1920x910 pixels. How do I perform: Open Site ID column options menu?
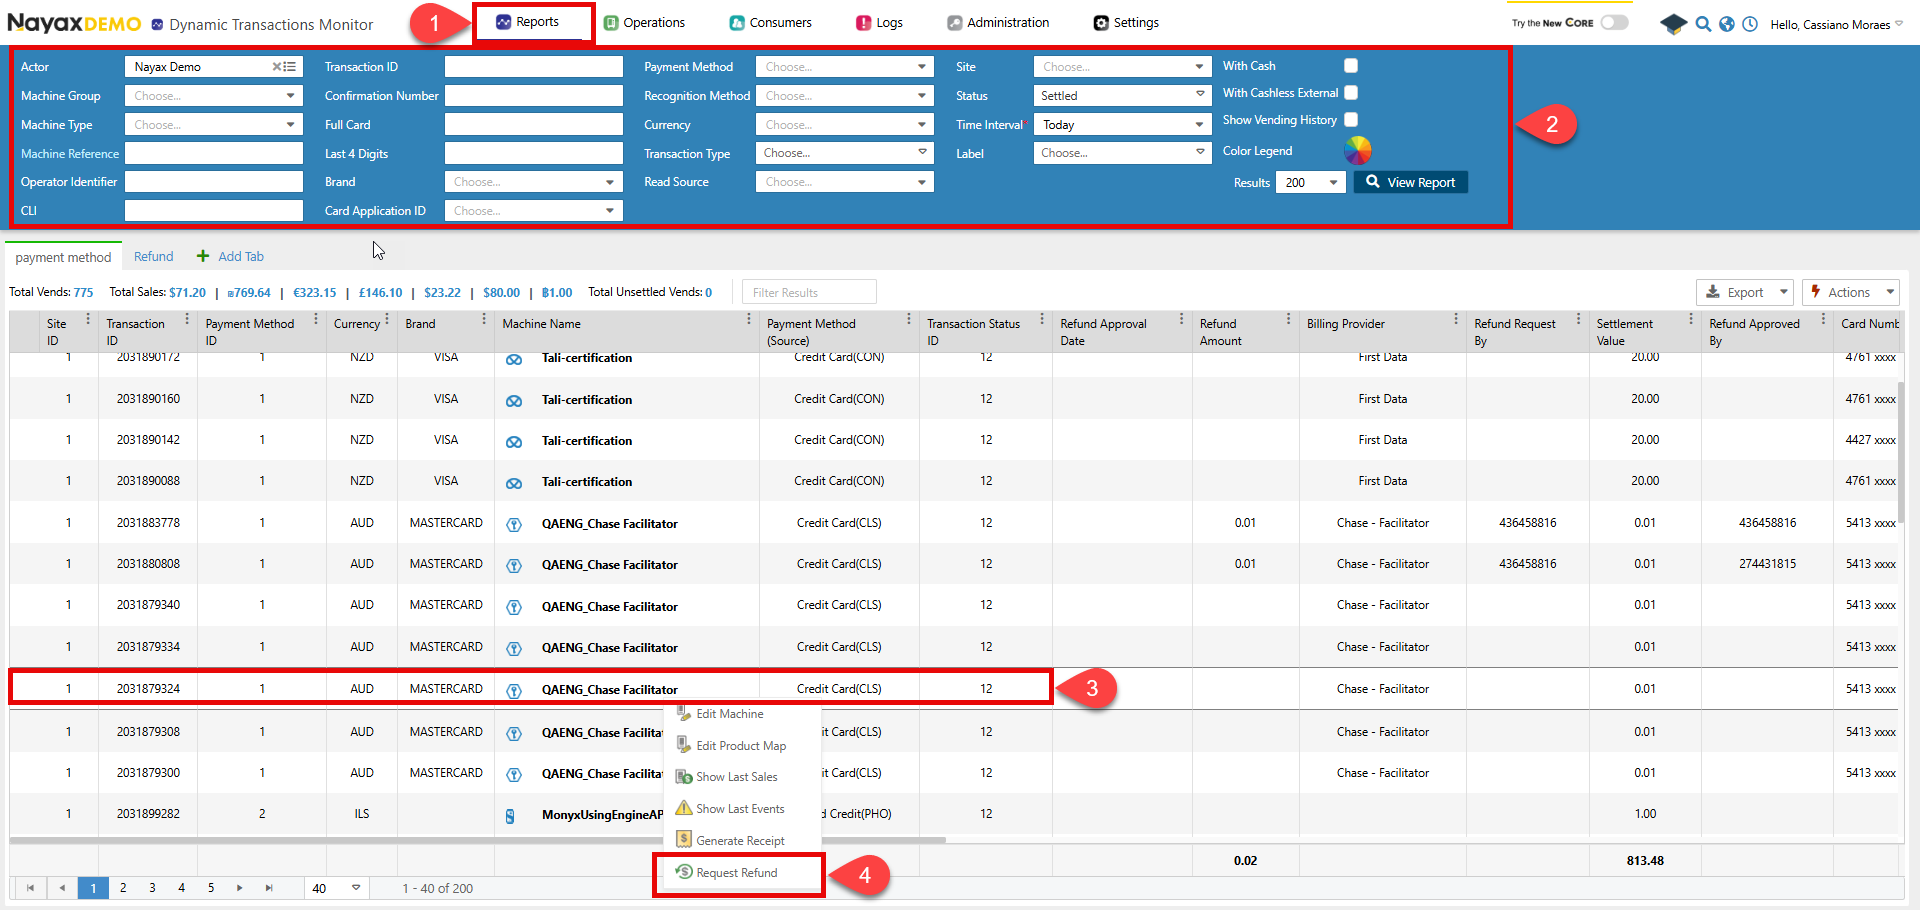88,320
